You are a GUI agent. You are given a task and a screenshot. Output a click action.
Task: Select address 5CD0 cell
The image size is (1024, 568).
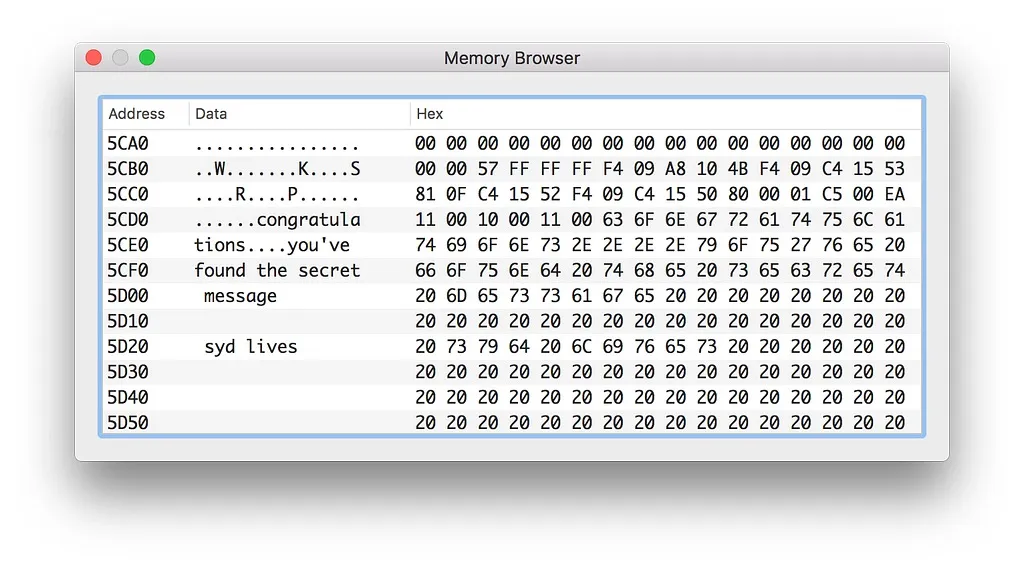click(128, 219)
